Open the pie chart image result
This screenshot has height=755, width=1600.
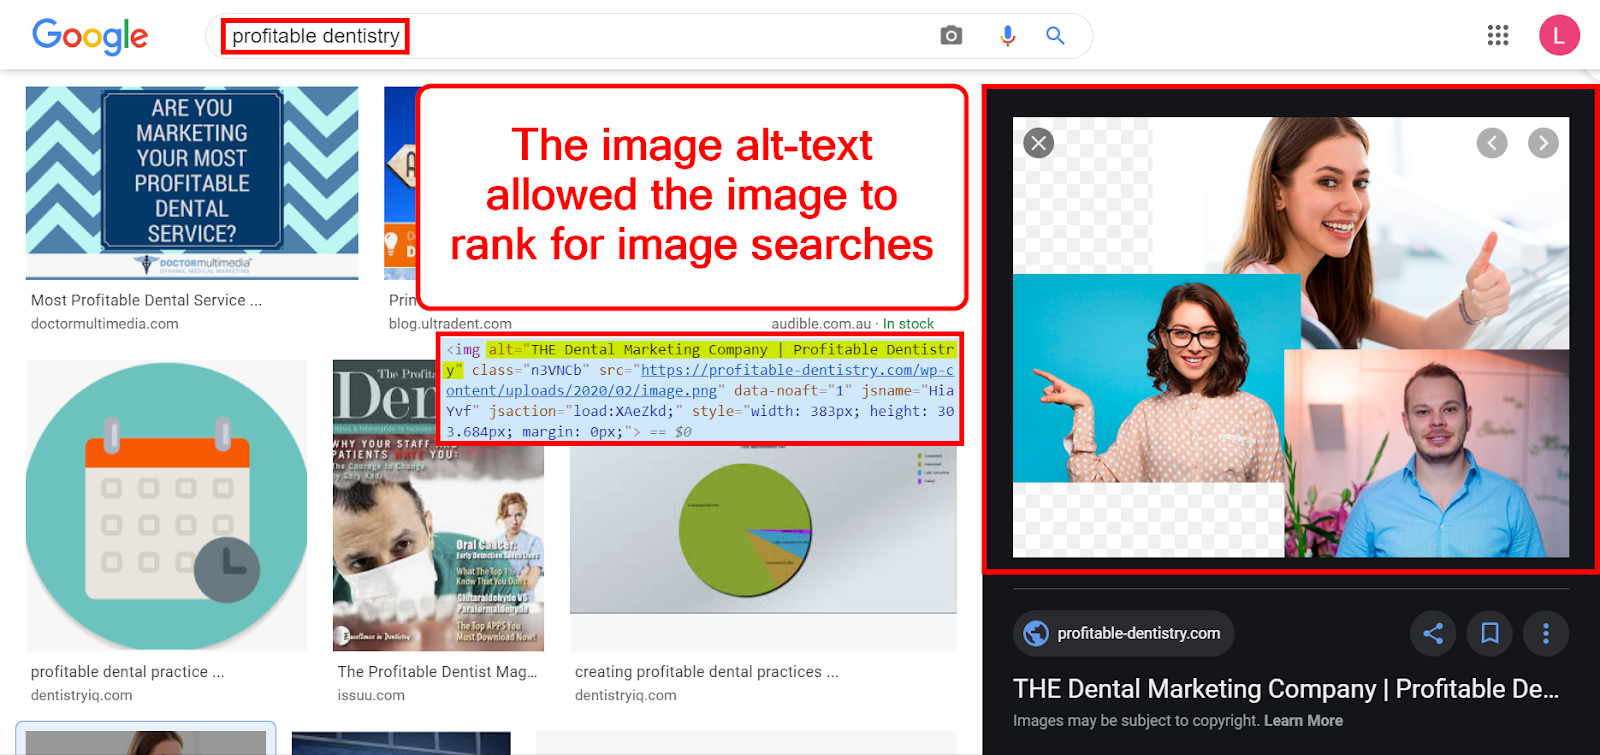(763, 530)
